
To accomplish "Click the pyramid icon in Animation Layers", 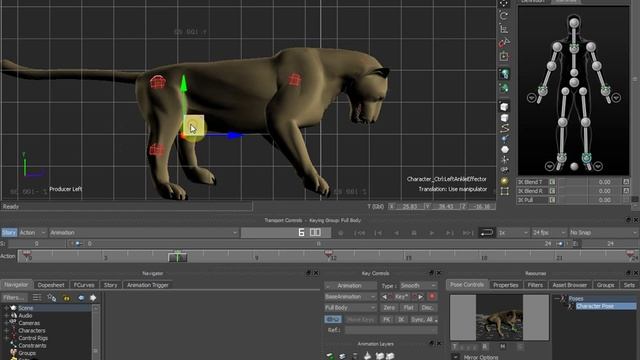I will [367, 356].
